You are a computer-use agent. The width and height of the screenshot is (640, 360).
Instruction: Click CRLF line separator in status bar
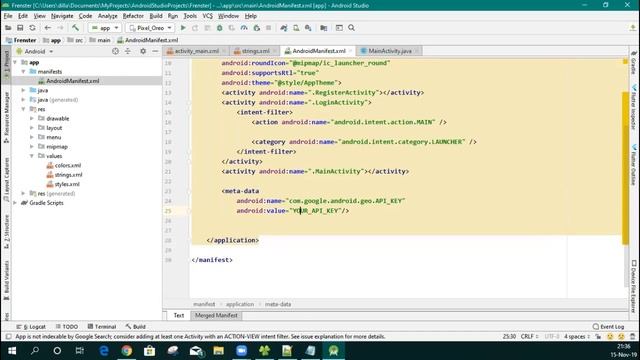(x=529, y=337)
